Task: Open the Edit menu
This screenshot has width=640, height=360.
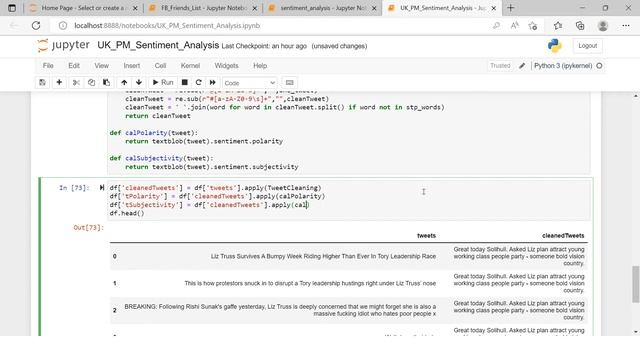Action: (74, 66)
